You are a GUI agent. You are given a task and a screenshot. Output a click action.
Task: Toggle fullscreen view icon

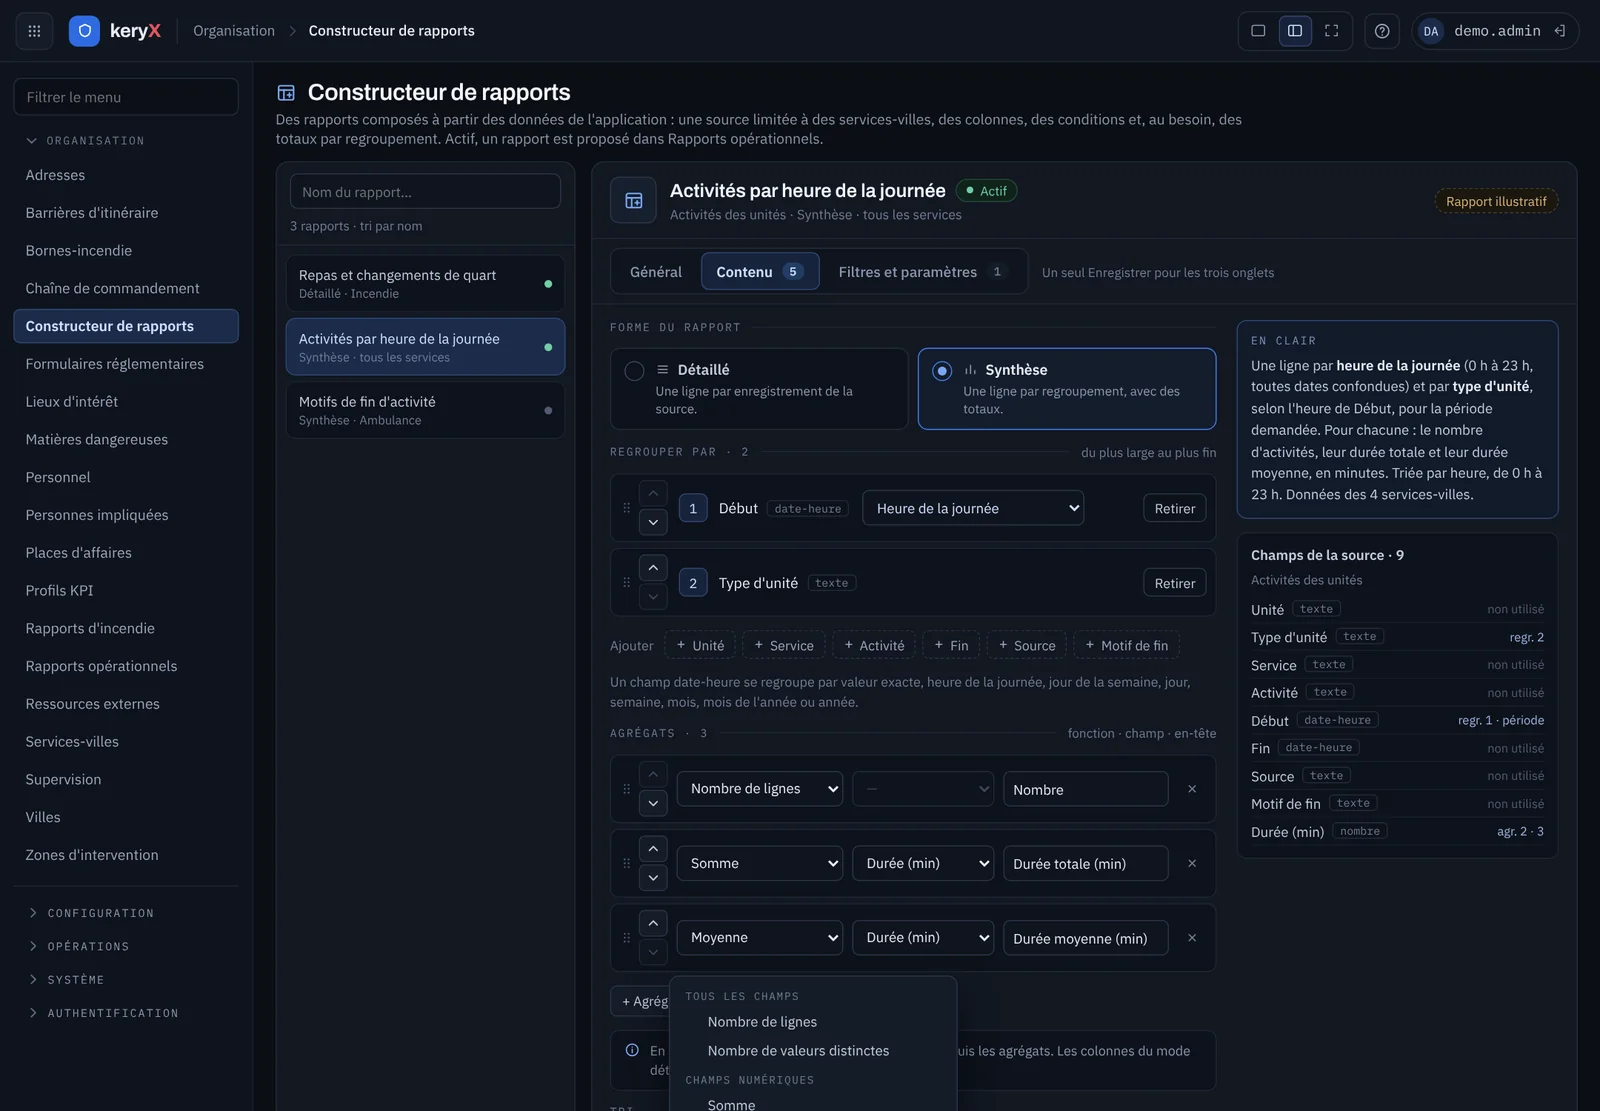pyautogui.click(x=1331, y=31)
